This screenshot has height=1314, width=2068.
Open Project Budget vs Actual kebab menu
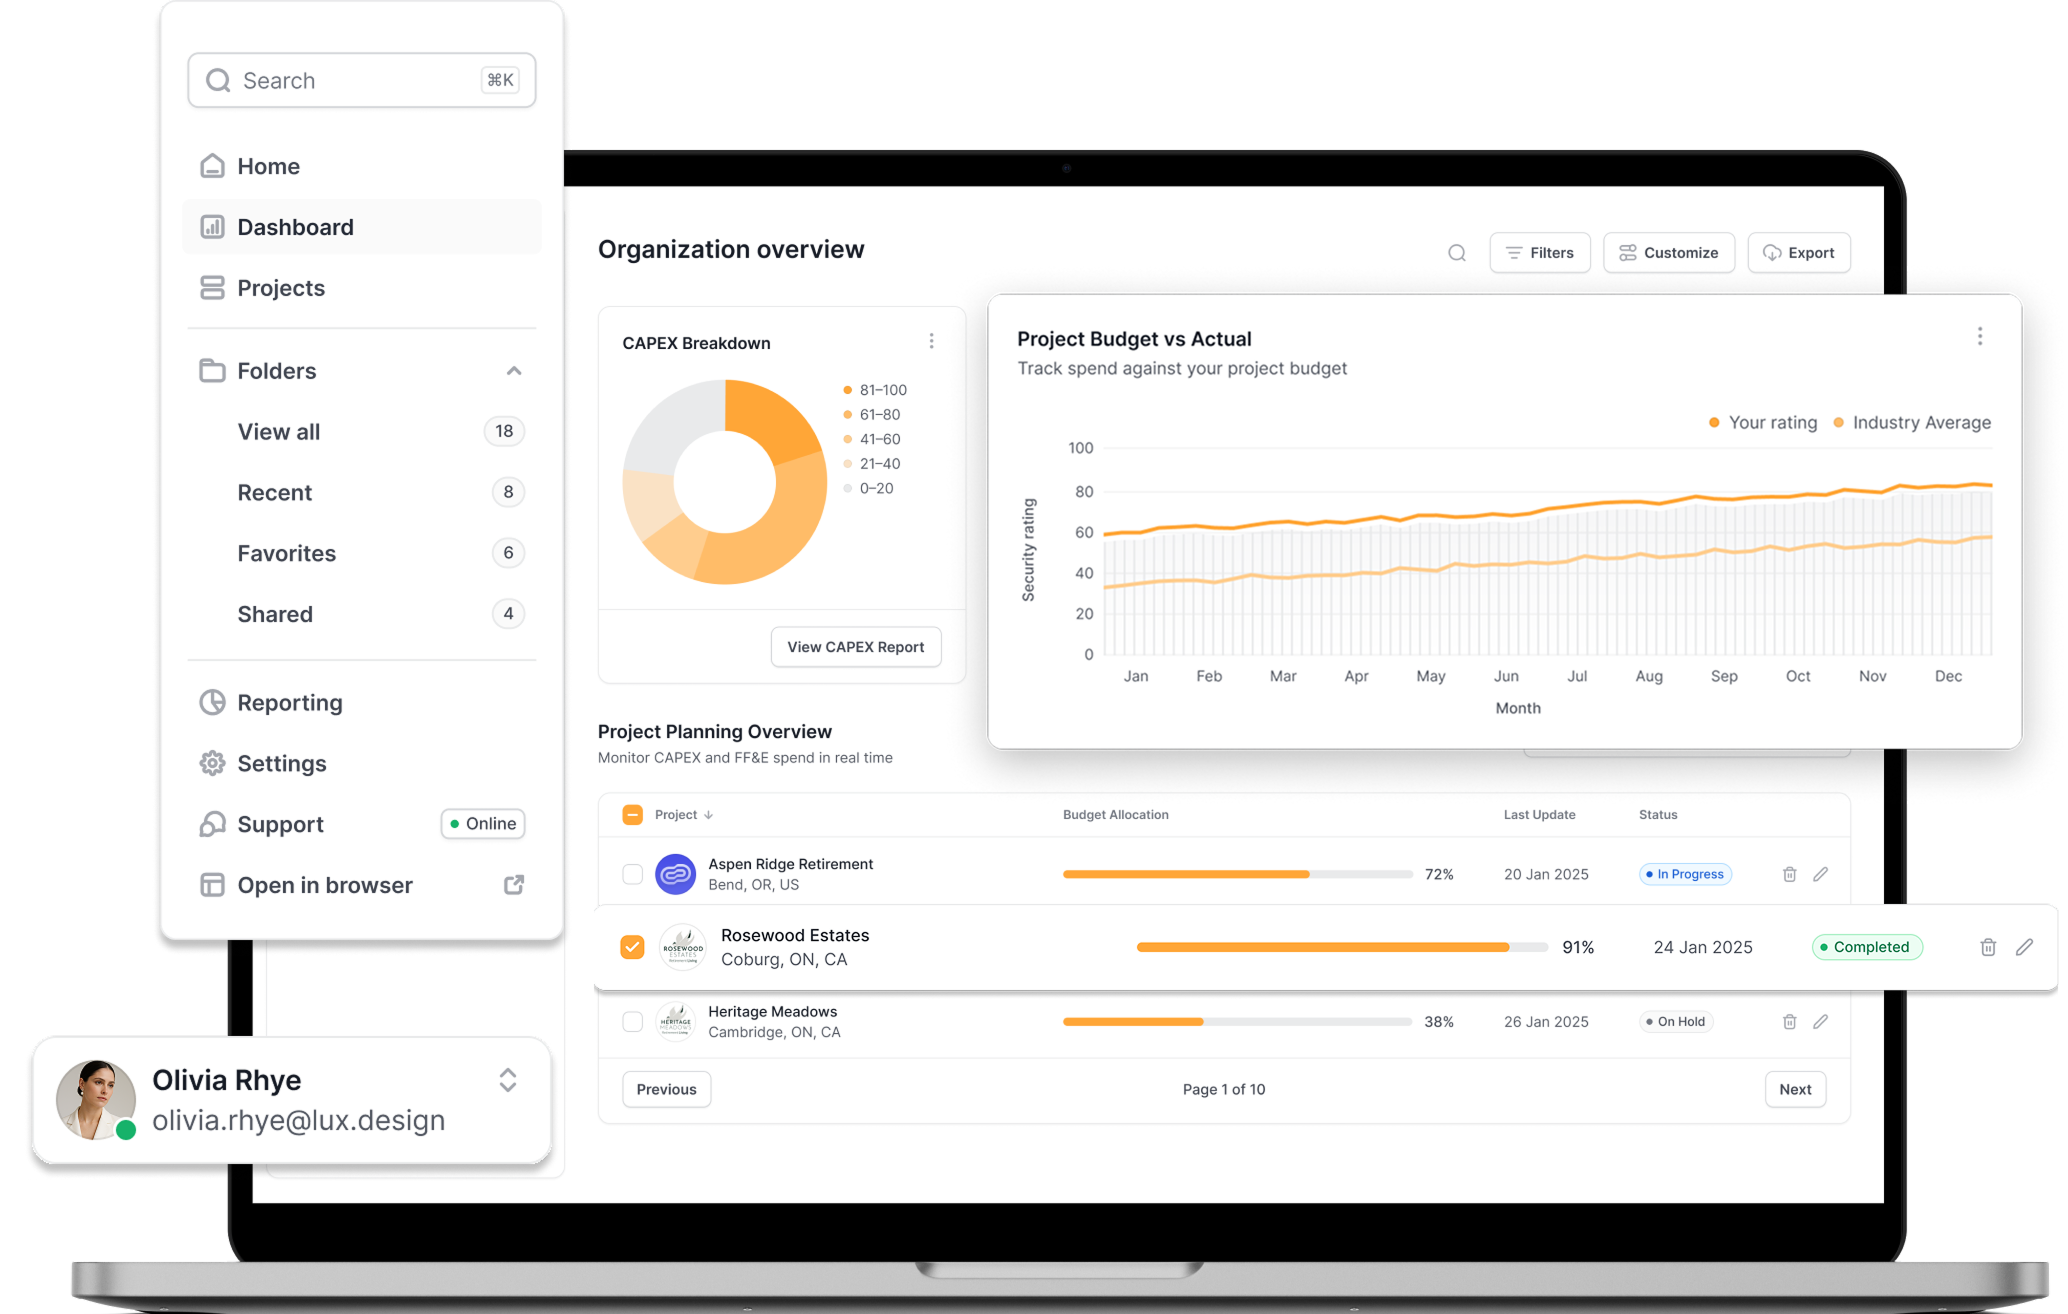[1979, 337]
